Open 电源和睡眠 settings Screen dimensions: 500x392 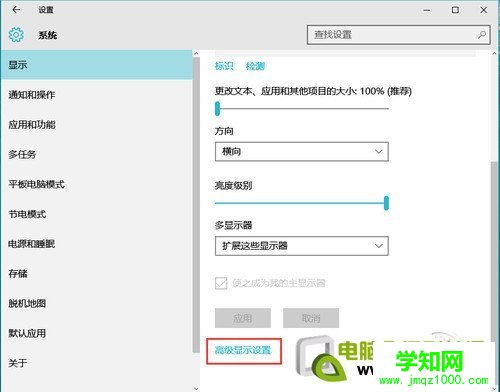pos(97,244)
